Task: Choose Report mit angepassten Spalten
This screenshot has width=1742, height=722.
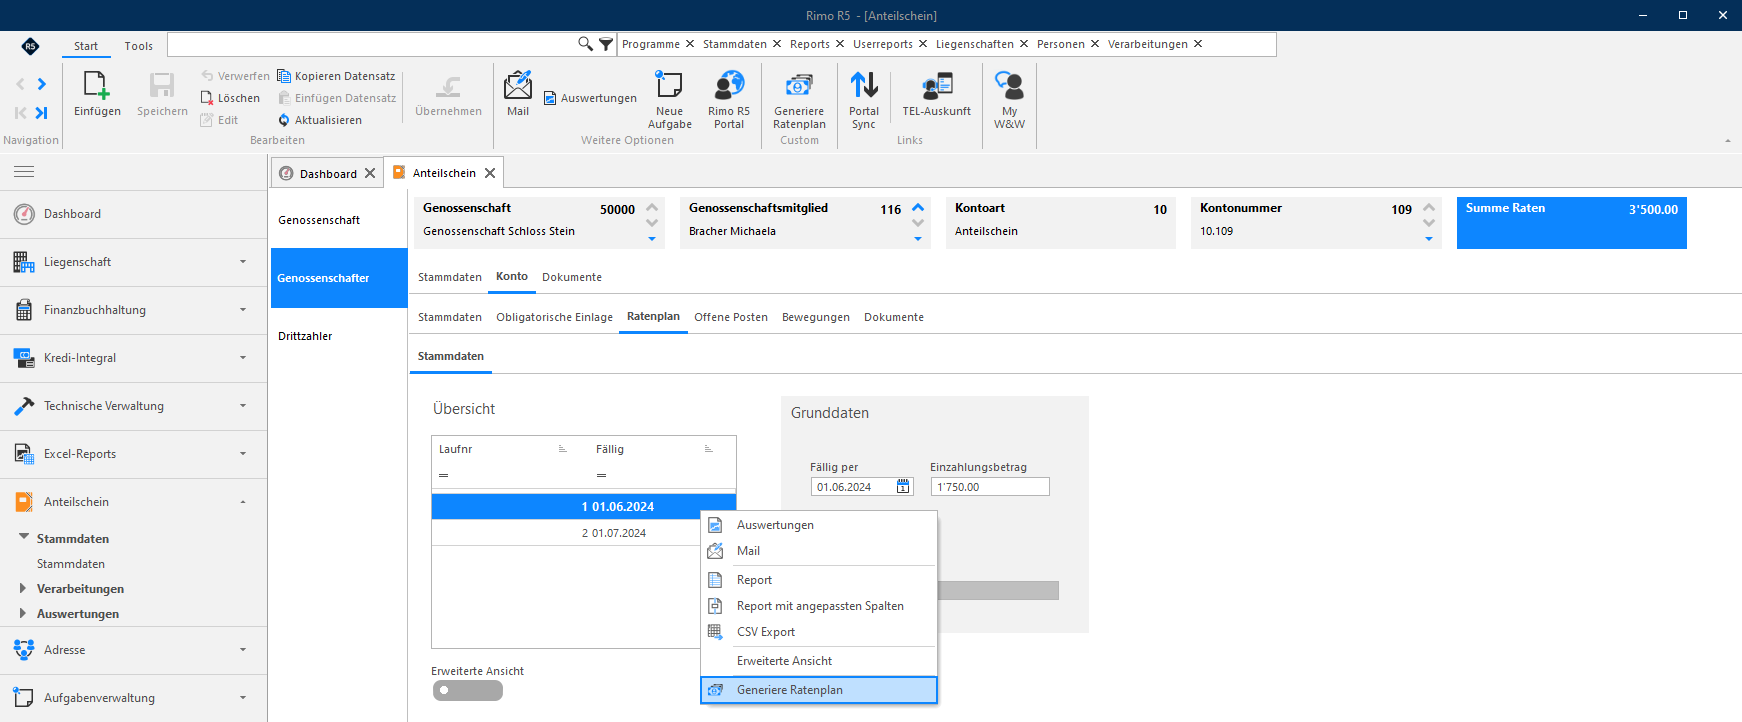Action: (819, 606)
